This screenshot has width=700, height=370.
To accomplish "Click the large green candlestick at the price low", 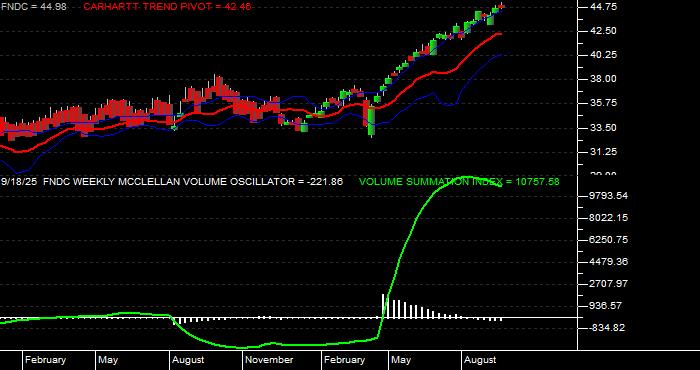I will pos(371,121).
